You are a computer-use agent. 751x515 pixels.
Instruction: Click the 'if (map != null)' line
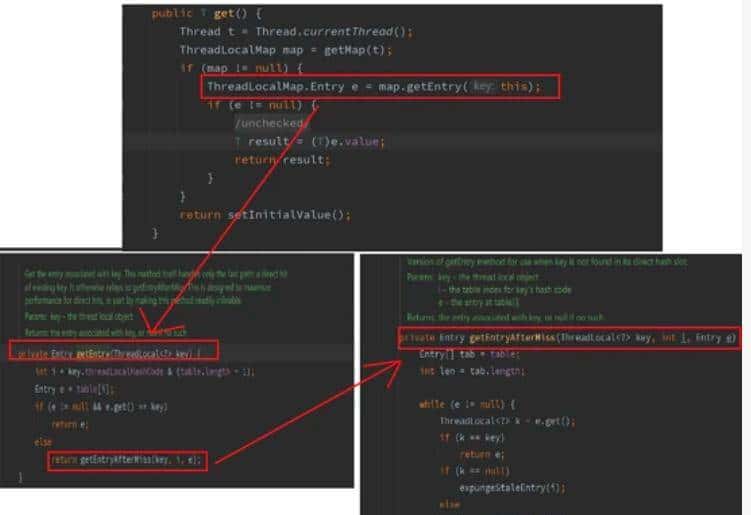(x=241, y=68)
